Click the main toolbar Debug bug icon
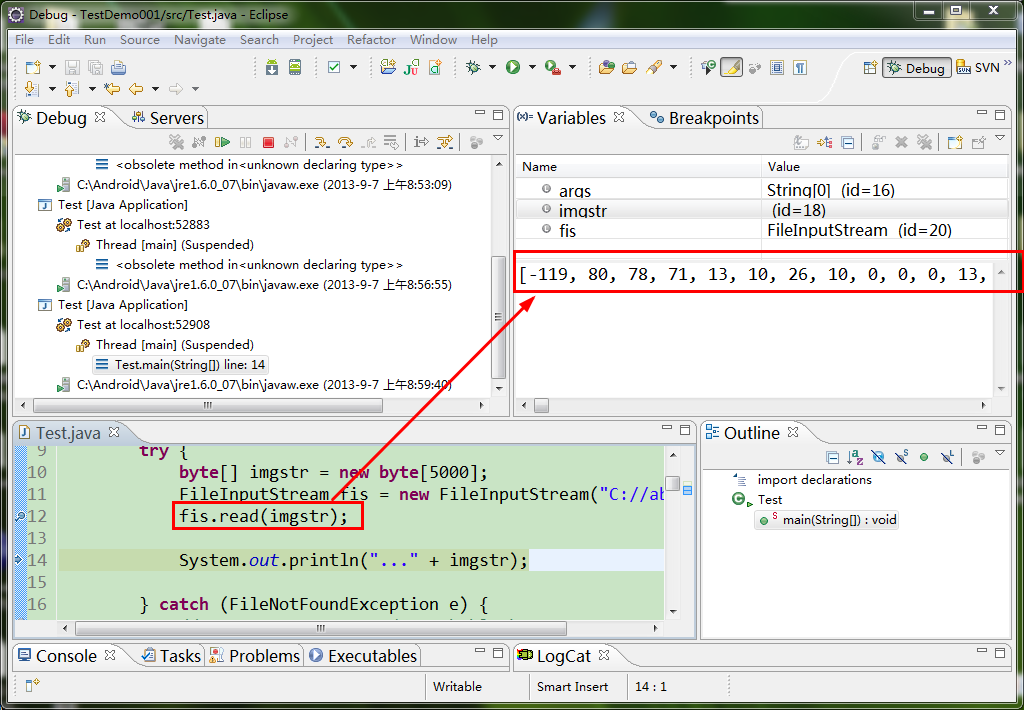Image resolution: width=1024 pixels, height=710 pixels. 473,67
